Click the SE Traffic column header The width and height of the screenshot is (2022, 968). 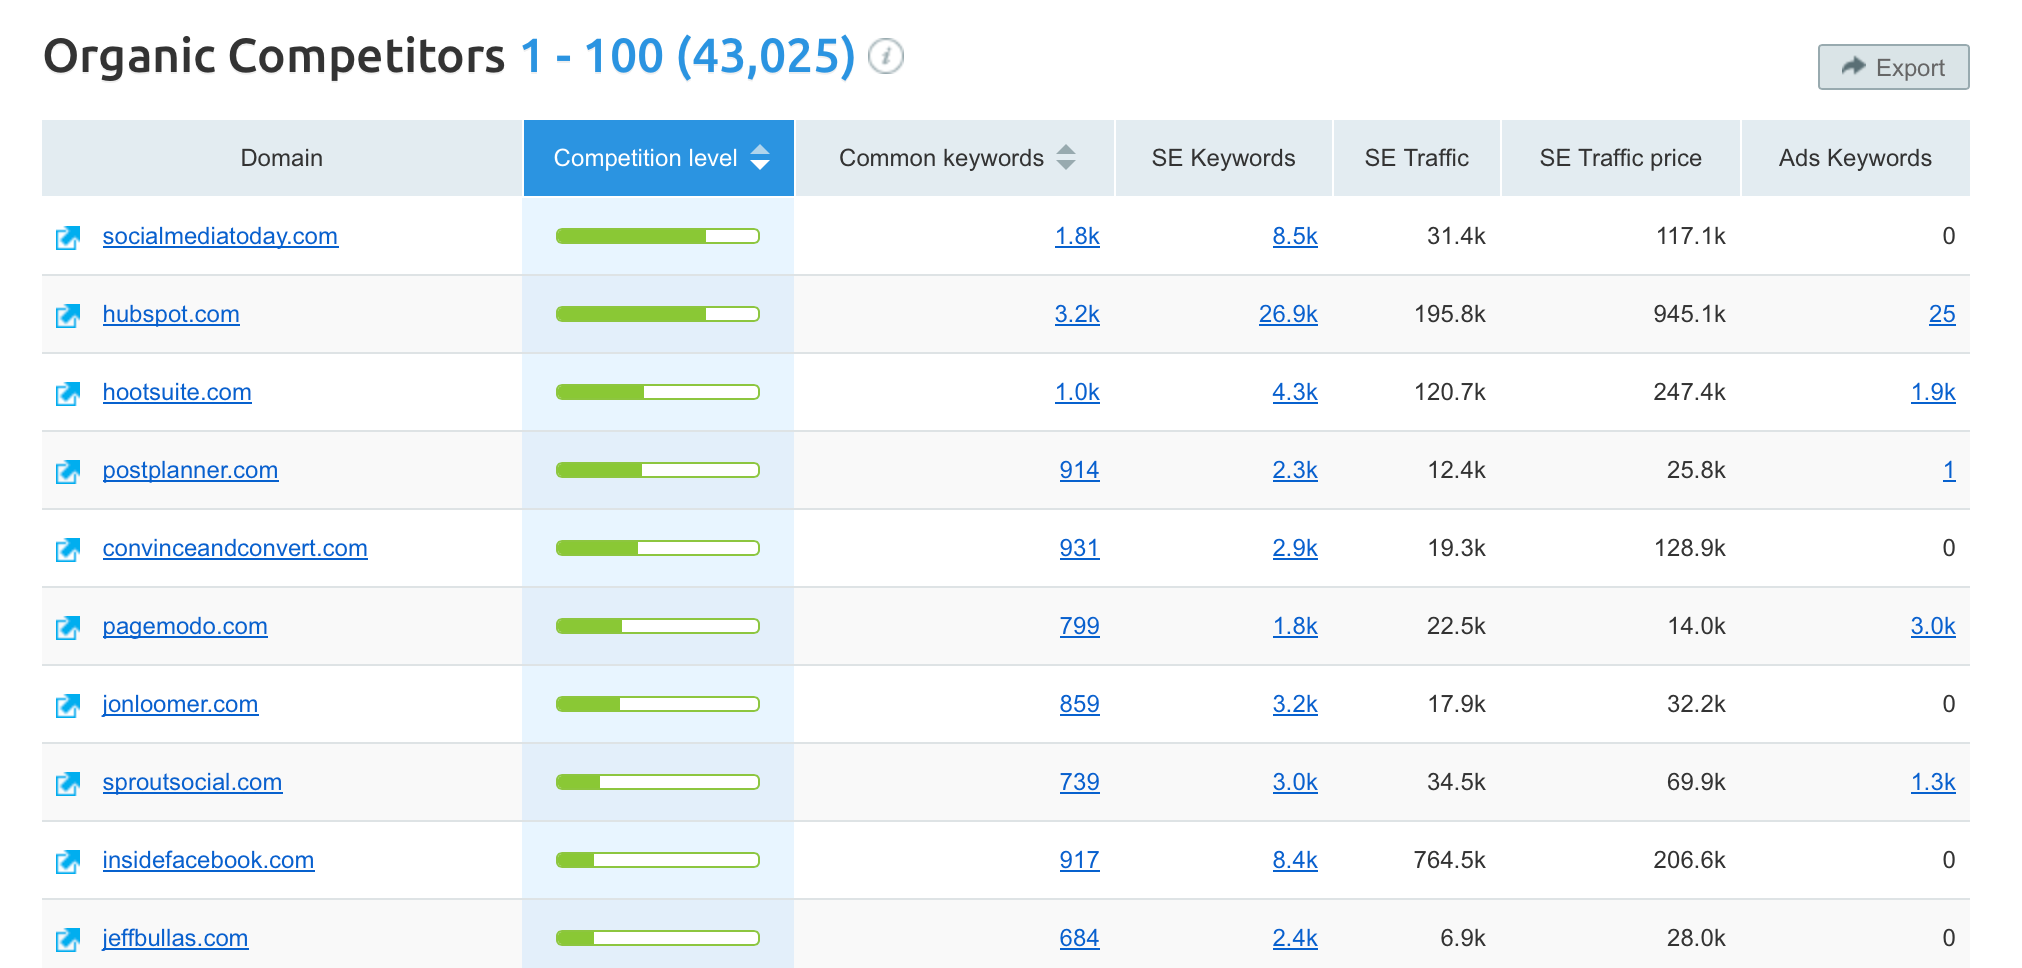[1416, 158]
